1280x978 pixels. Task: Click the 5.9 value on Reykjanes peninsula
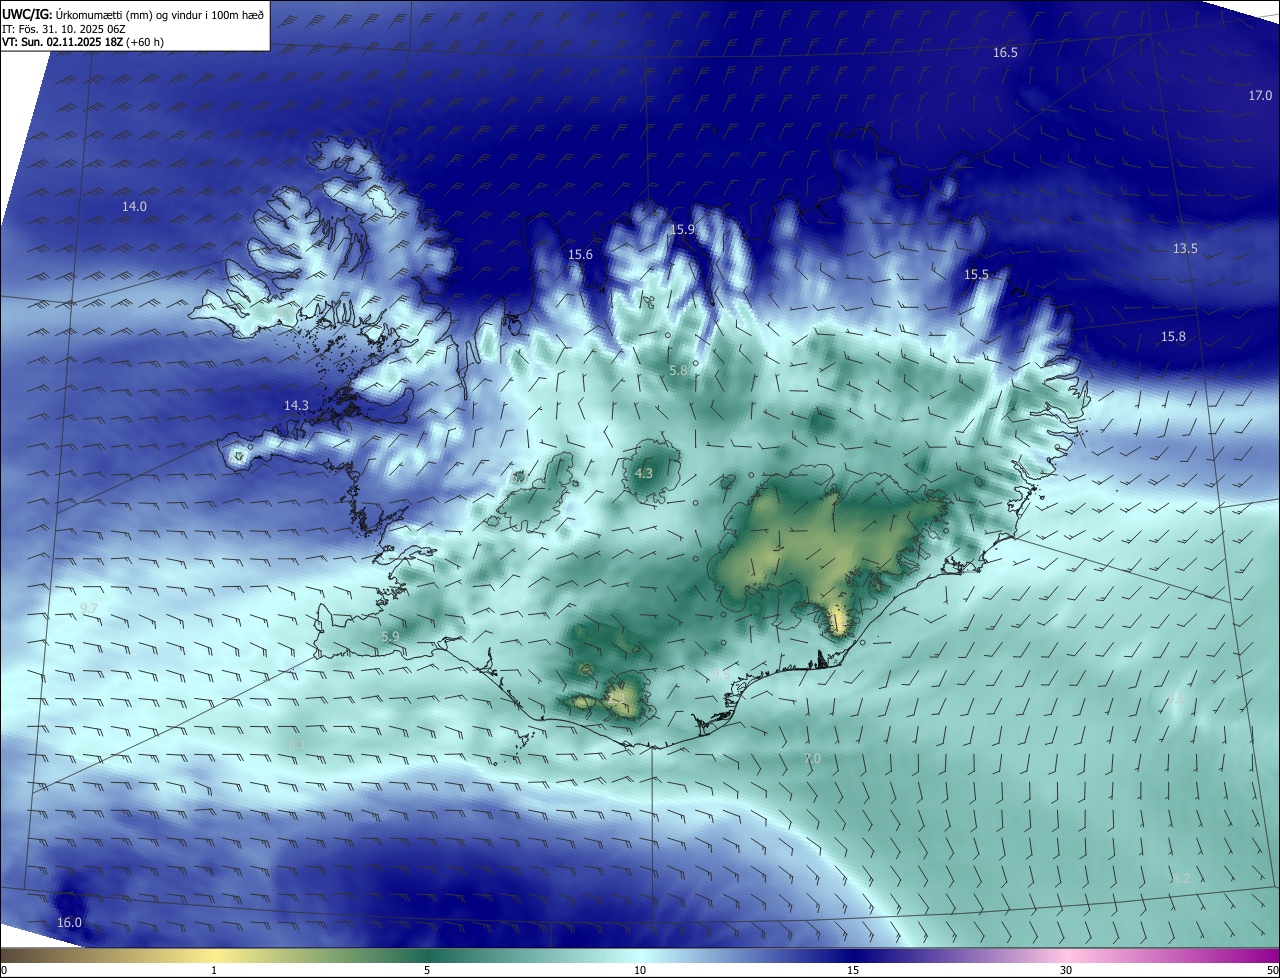[390, 637]
